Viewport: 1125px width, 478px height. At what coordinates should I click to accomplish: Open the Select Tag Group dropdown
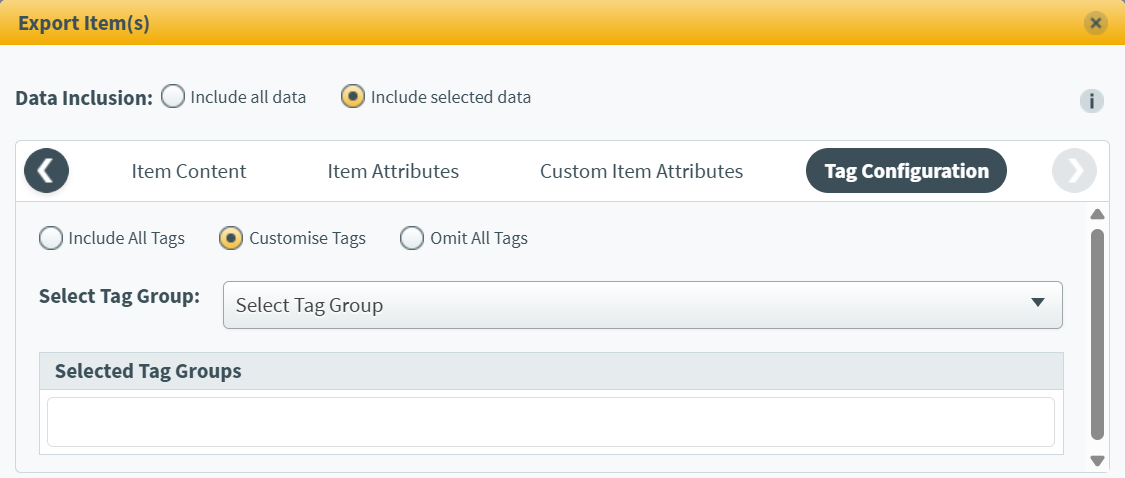pyautogui.click(x=641, y=305)
